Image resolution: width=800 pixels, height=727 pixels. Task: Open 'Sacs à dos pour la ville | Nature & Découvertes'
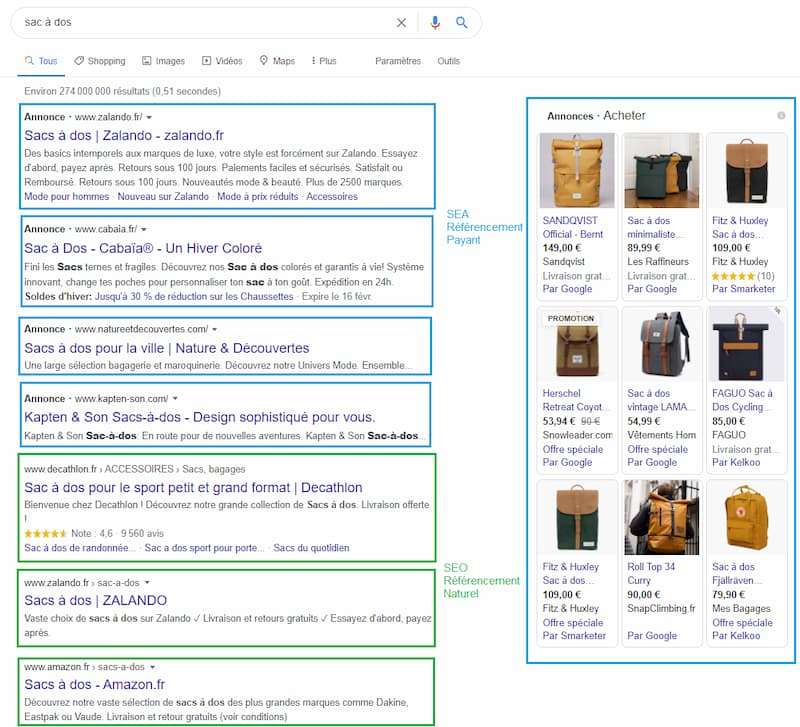[x=166, y=348]
